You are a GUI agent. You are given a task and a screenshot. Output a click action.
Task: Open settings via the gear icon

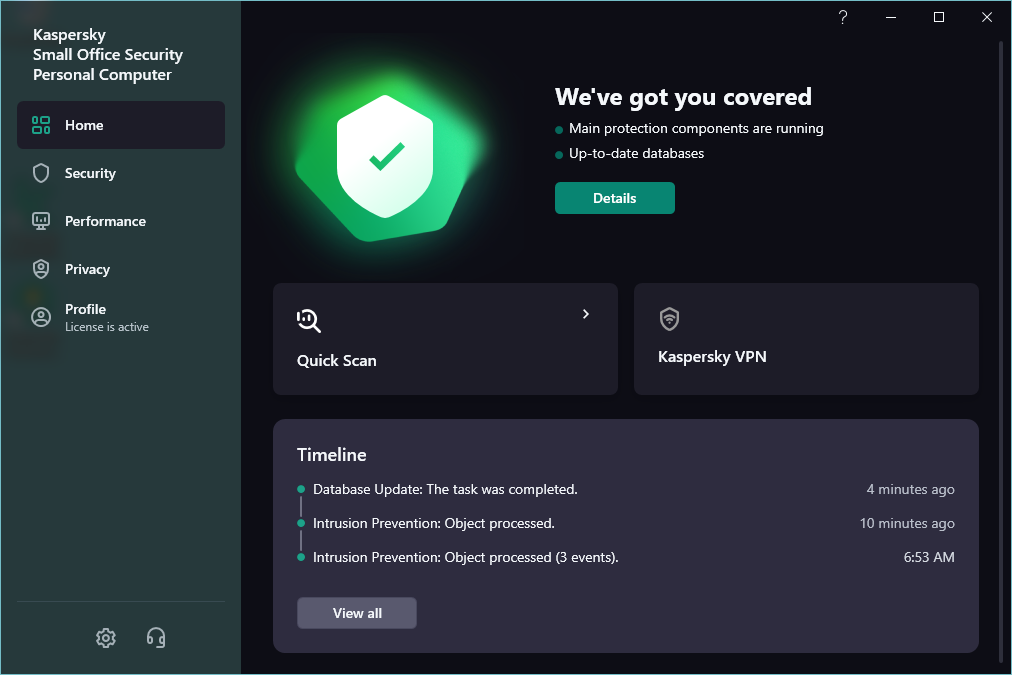[106, 637]
